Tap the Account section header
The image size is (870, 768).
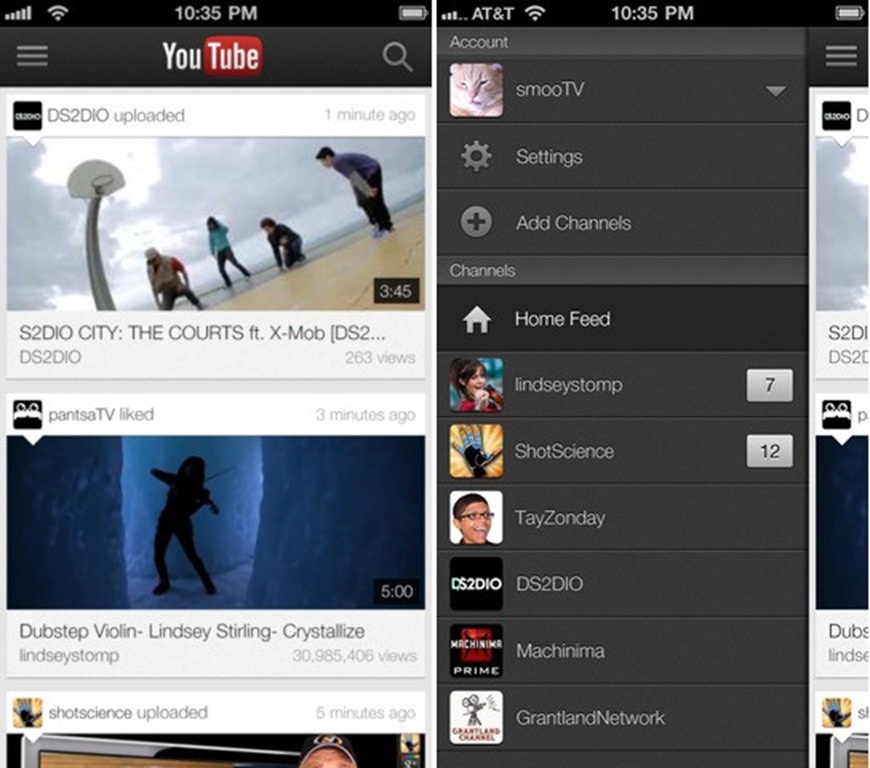pos(622,43)
